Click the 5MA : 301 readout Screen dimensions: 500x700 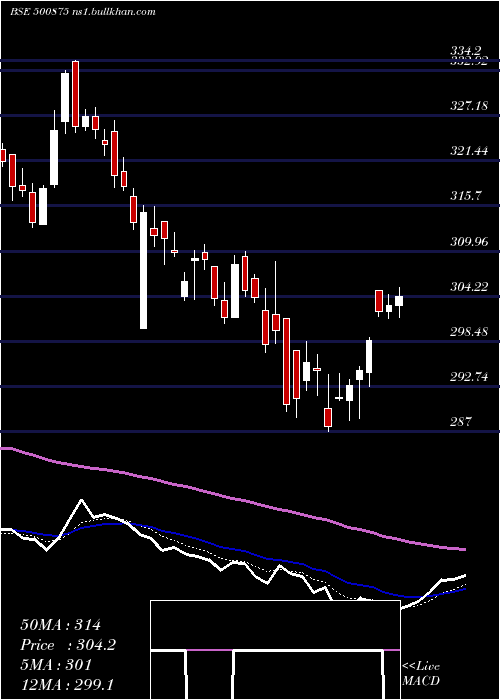point(56,665)
